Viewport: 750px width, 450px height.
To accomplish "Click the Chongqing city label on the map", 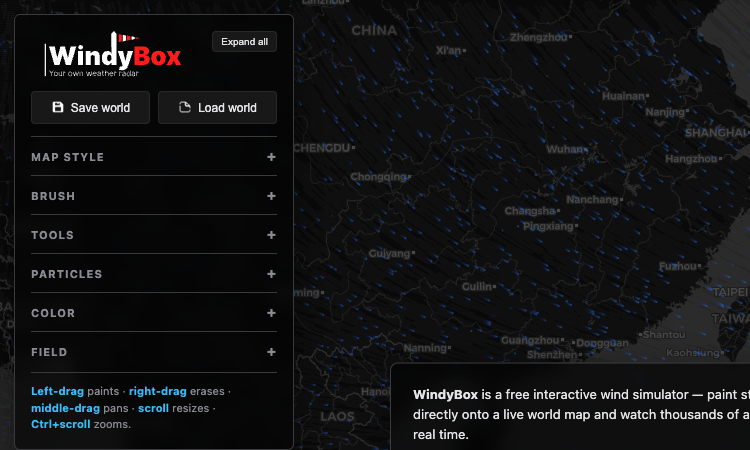I will [378, 177].
